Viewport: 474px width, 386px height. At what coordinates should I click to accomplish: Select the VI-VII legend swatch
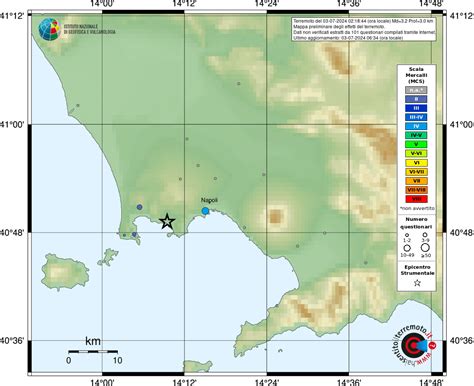tap(416, 172)
